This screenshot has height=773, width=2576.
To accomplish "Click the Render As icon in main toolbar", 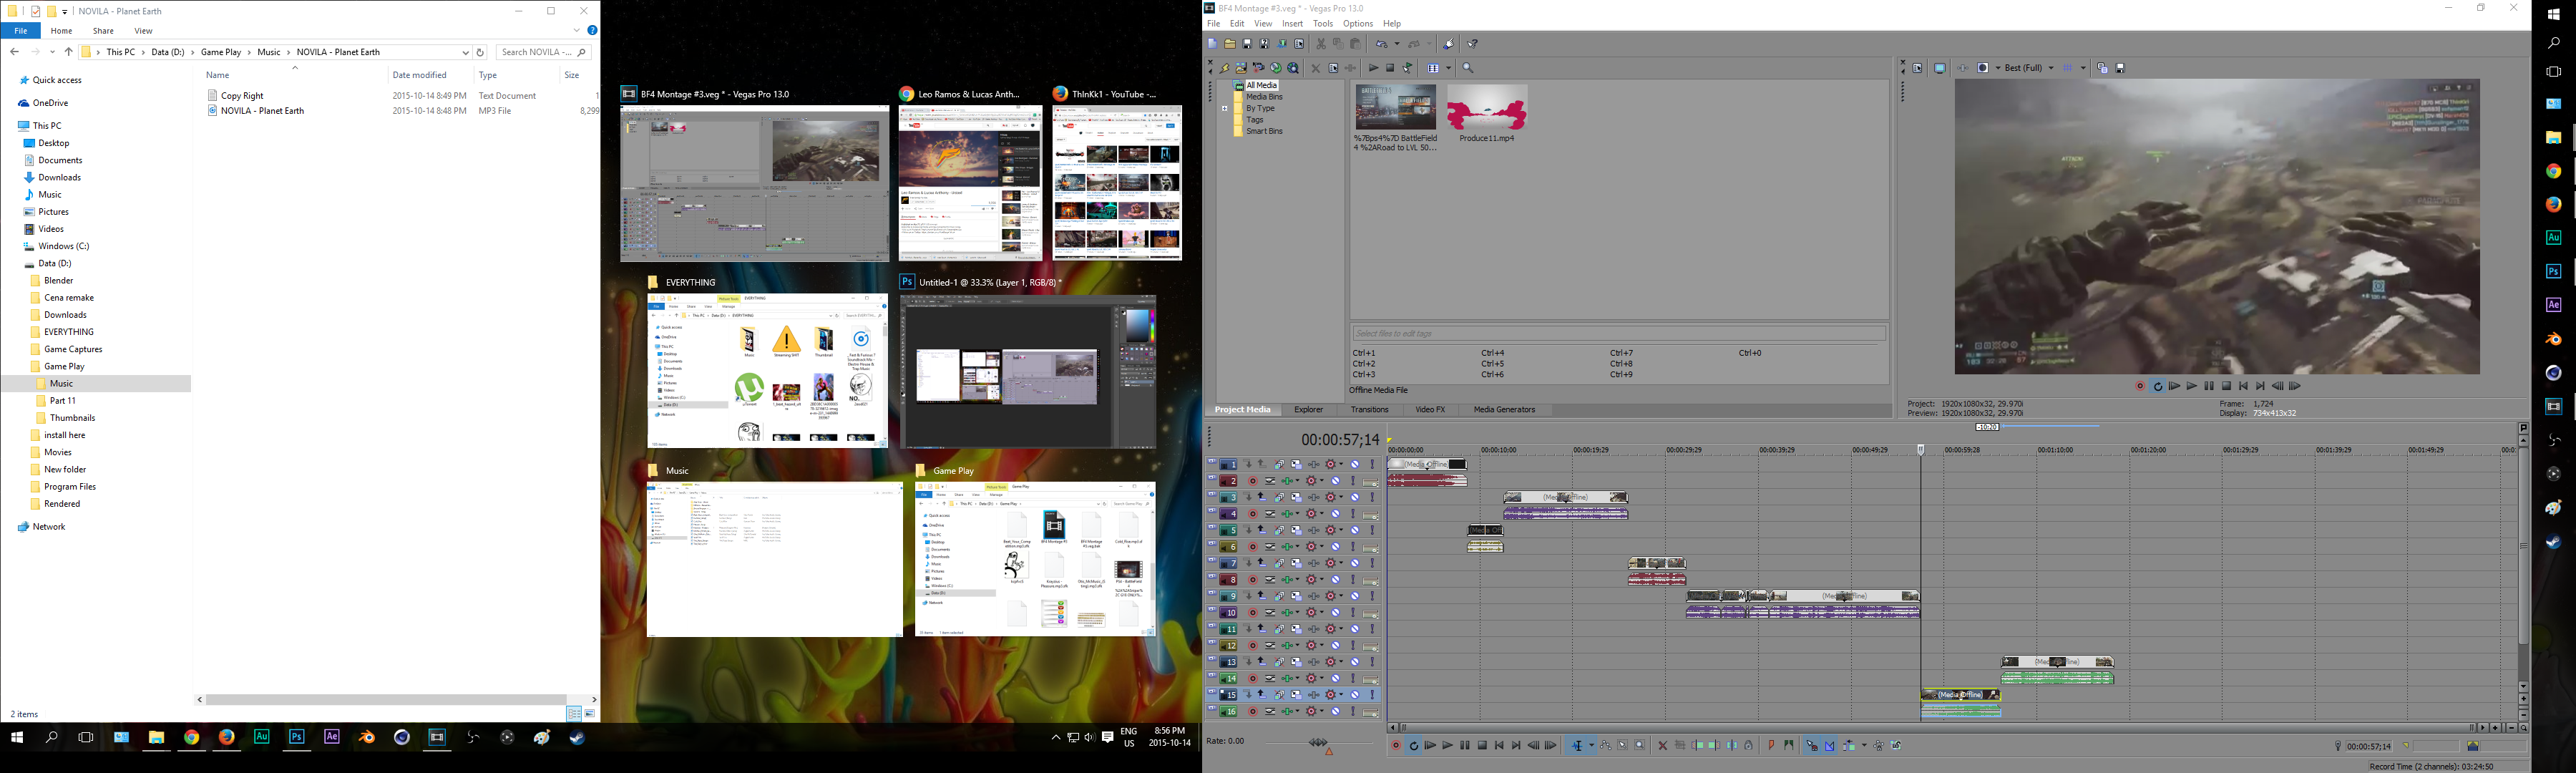I will [1282, 44].
